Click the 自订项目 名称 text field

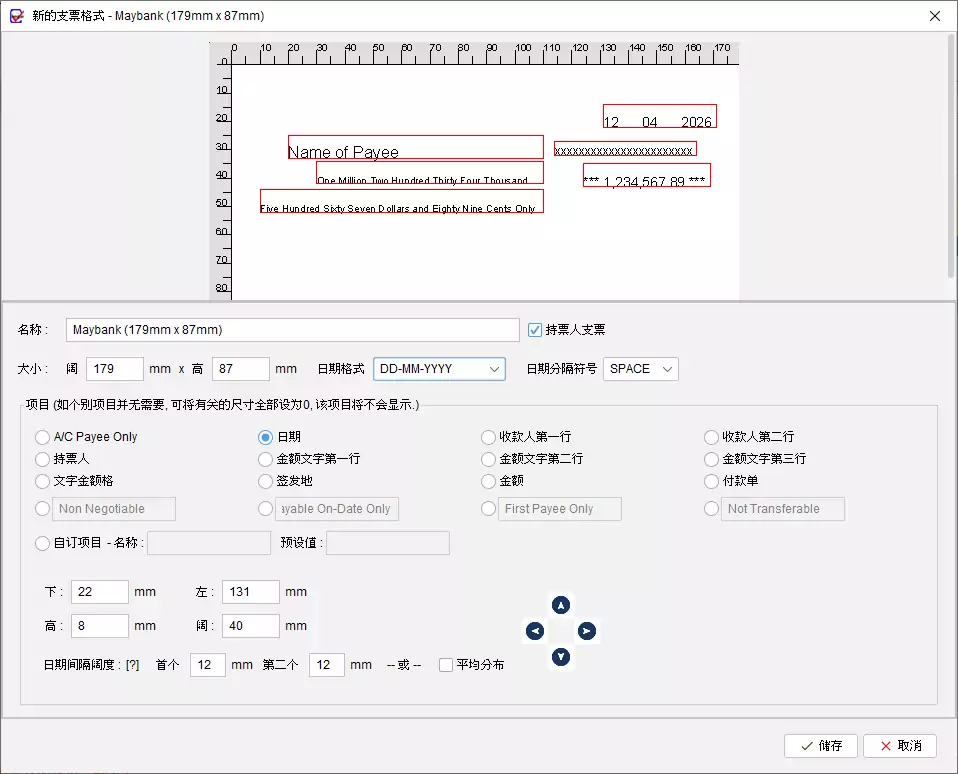209,543
